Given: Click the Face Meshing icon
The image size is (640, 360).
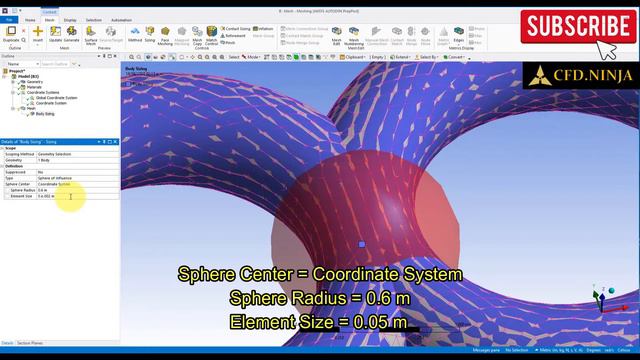Looking at the screenshot, I should pyautogui.click(x=165, y=31).
